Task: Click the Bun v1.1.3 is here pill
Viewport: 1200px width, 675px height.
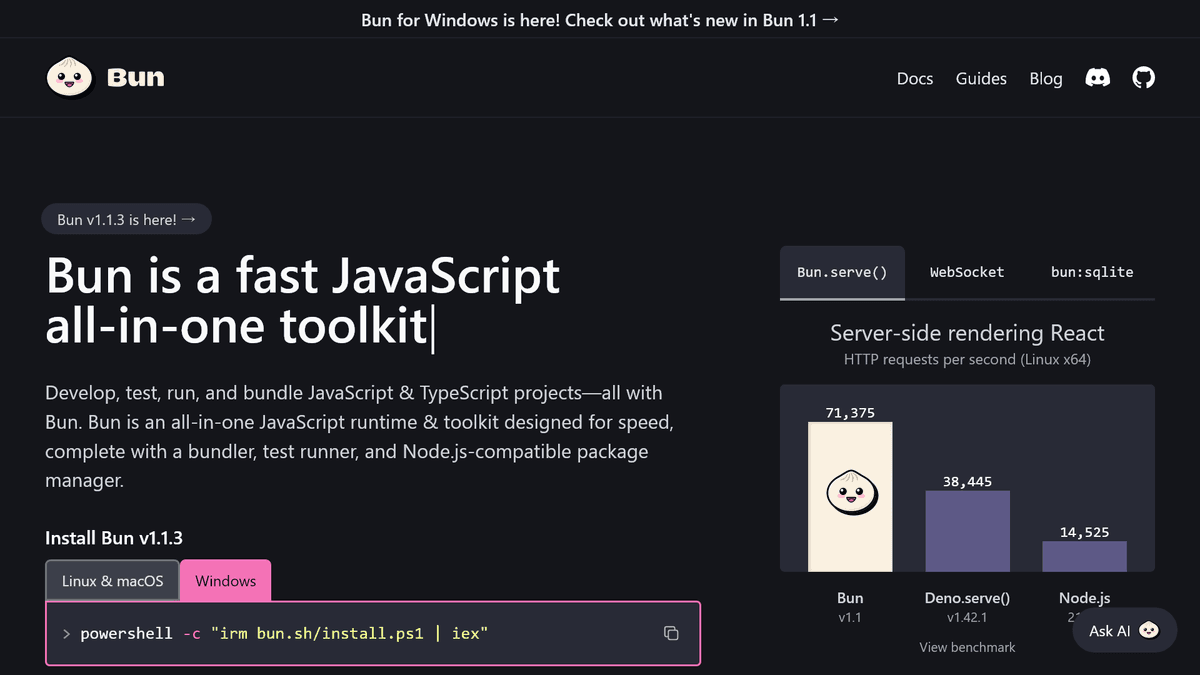Action: (127, 220)
